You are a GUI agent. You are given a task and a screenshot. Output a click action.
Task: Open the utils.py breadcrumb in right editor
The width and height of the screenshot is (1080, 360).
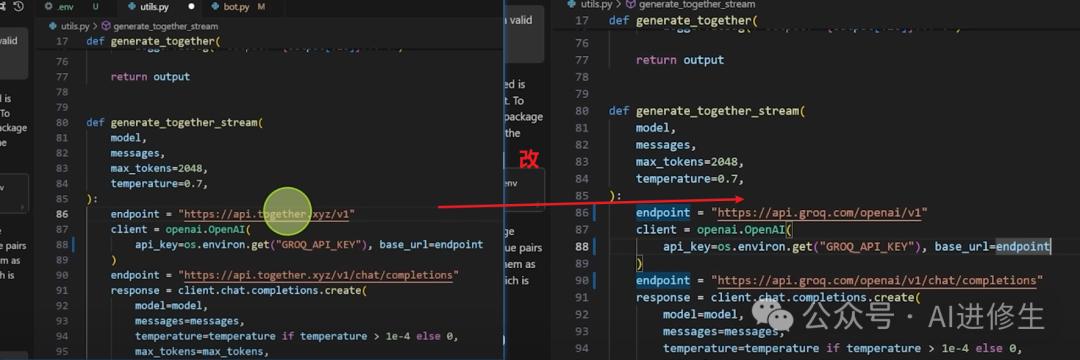(x=596, y=4)
